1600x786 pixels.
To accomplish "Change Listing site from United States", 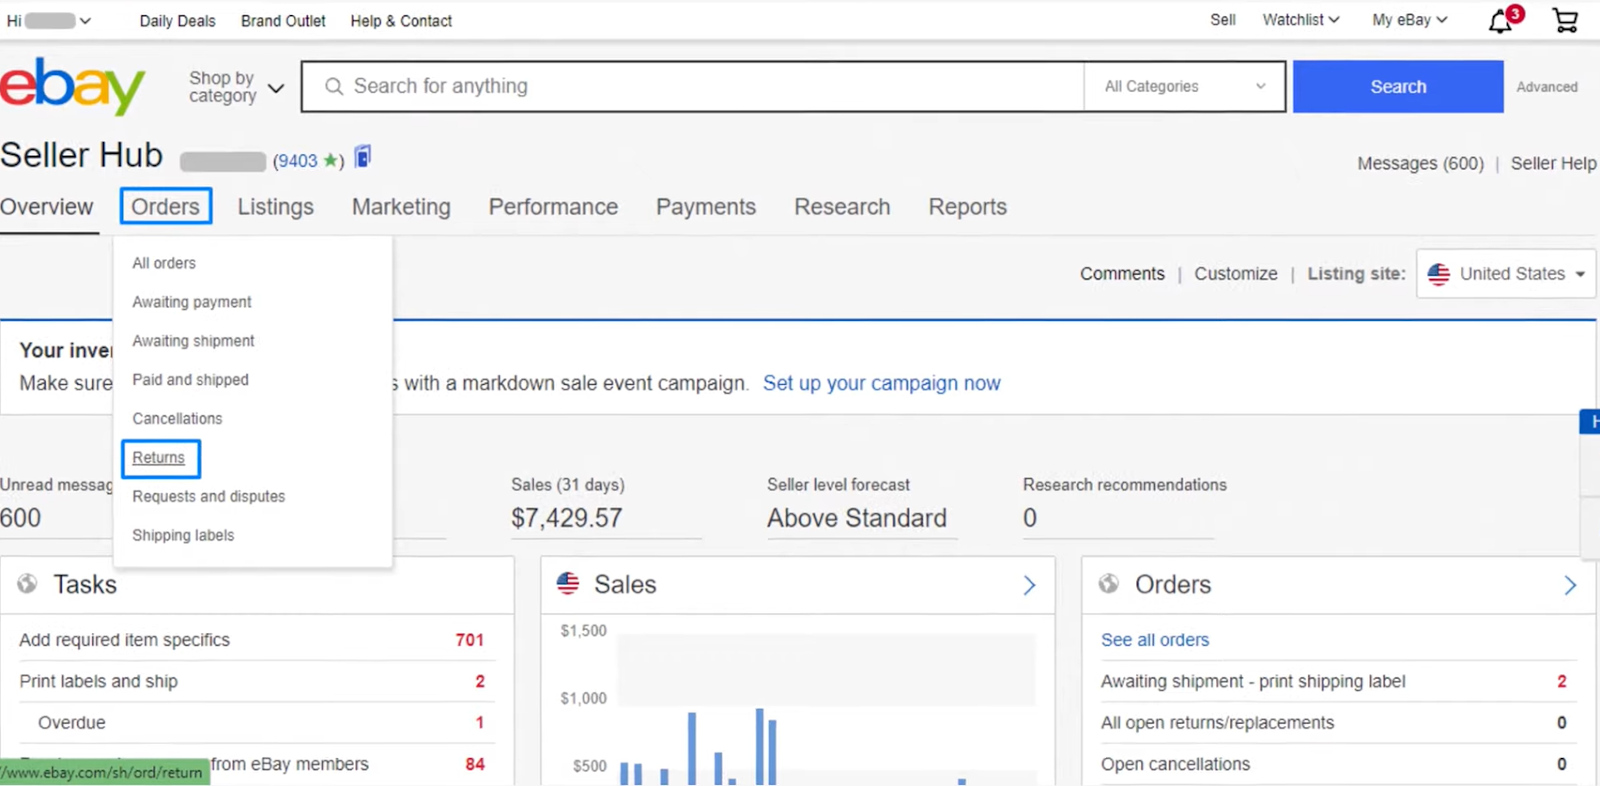I will (1506, 274).
